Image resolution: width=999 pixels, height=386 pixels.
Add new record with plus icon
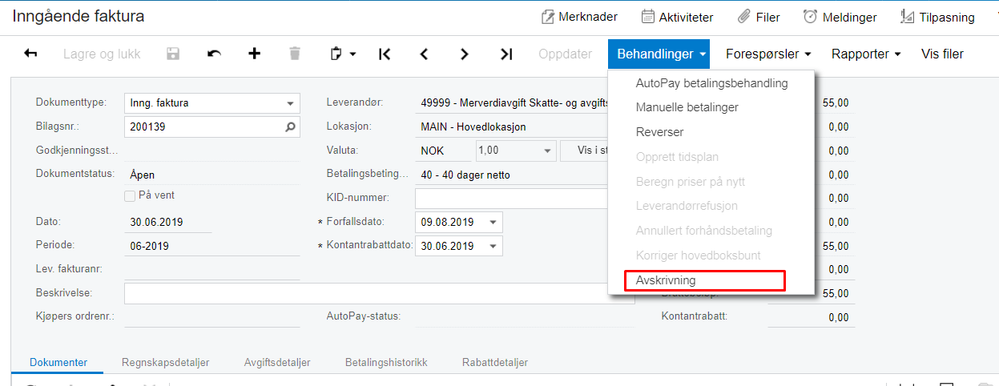coord(254,54)
